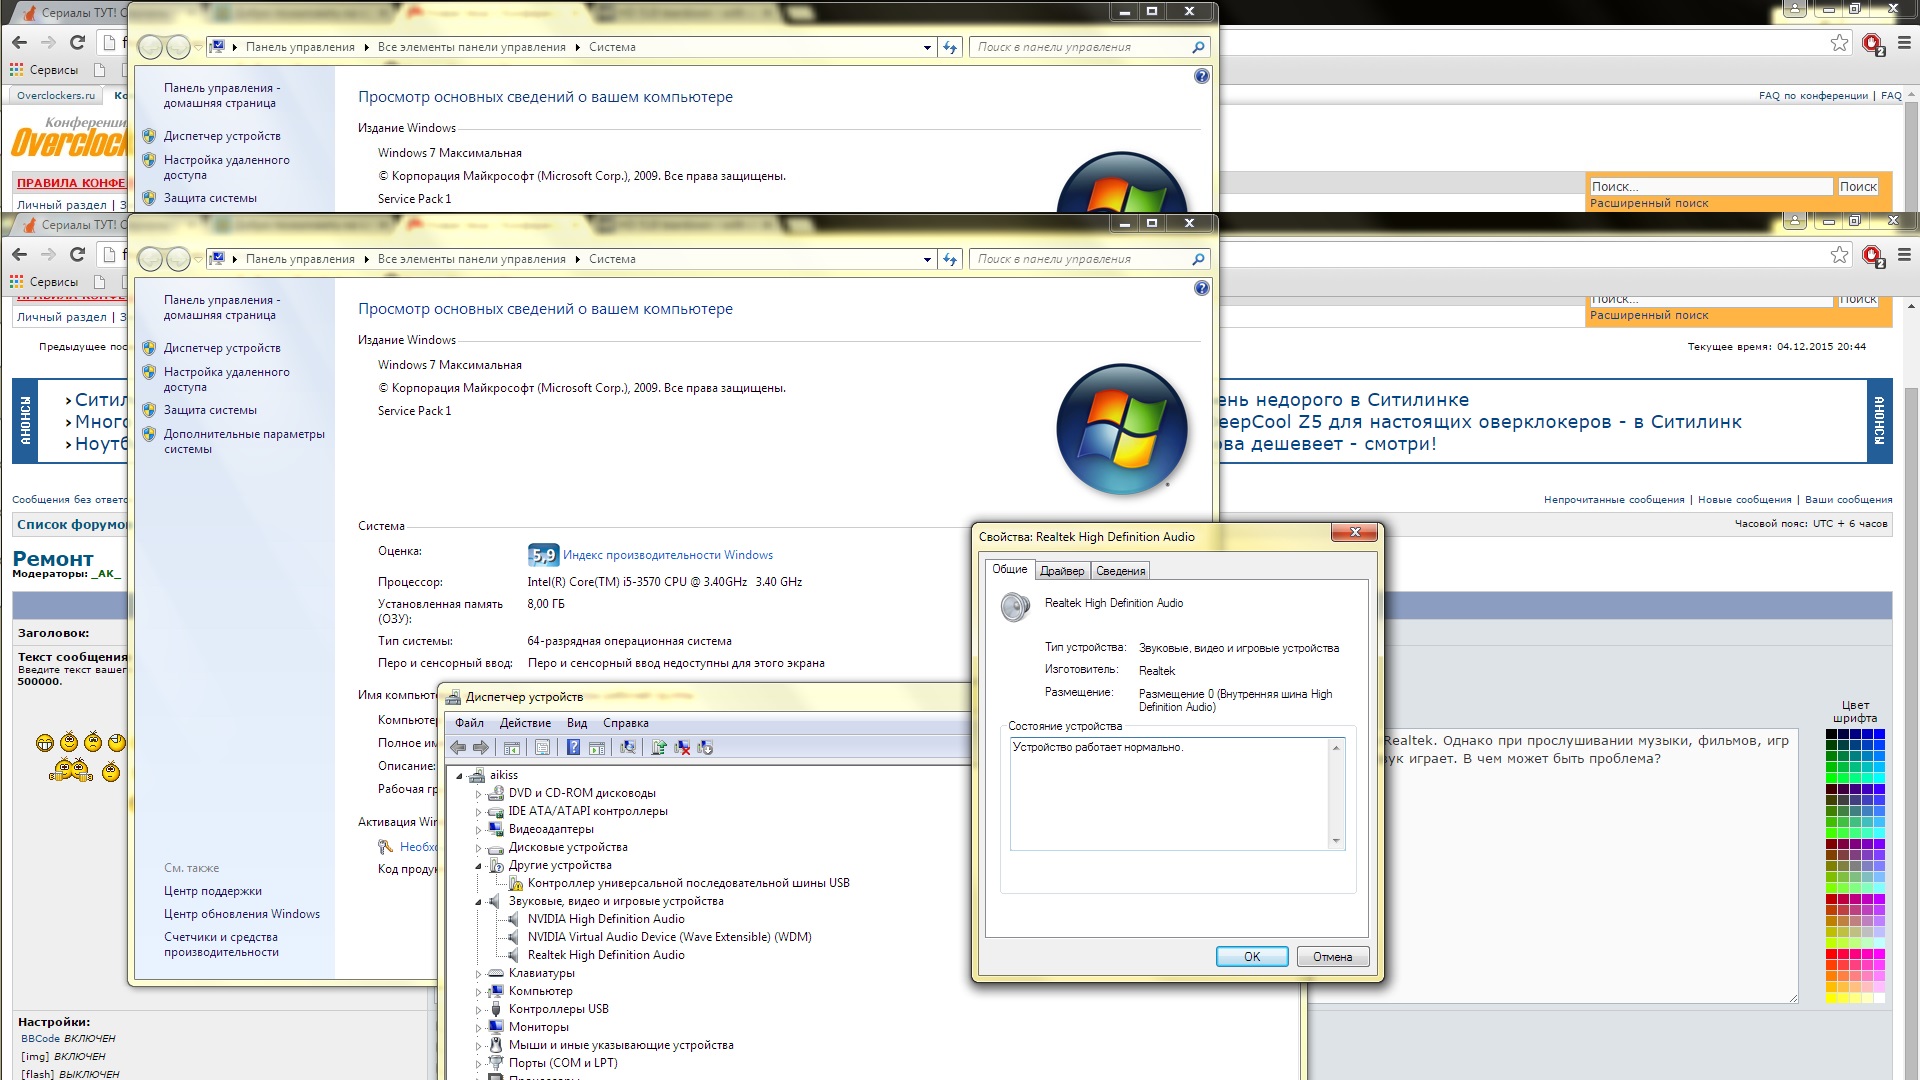Click the speaker icon beside NVIDIA High Definition Audio
Image resolution: width=1920 pixels, height=1080 pixels.
coord(515,919)
